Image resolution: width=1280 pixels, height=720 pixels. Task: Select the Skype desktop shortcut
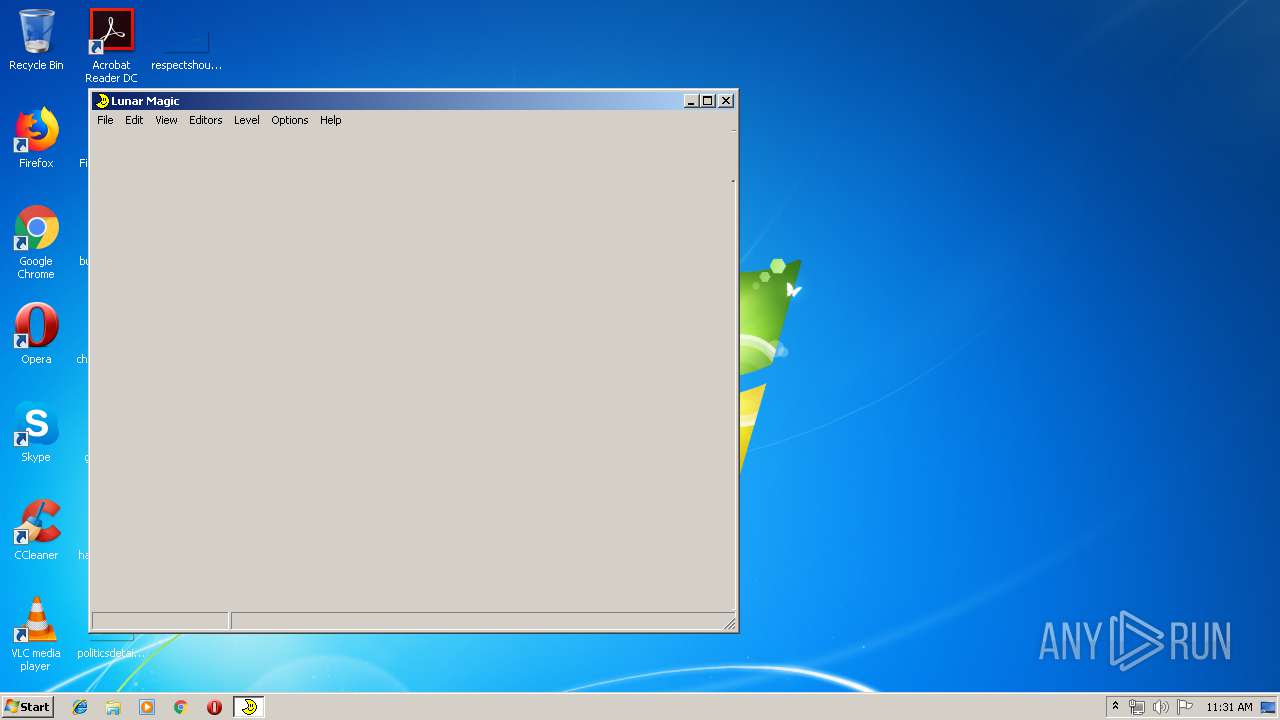36,432
